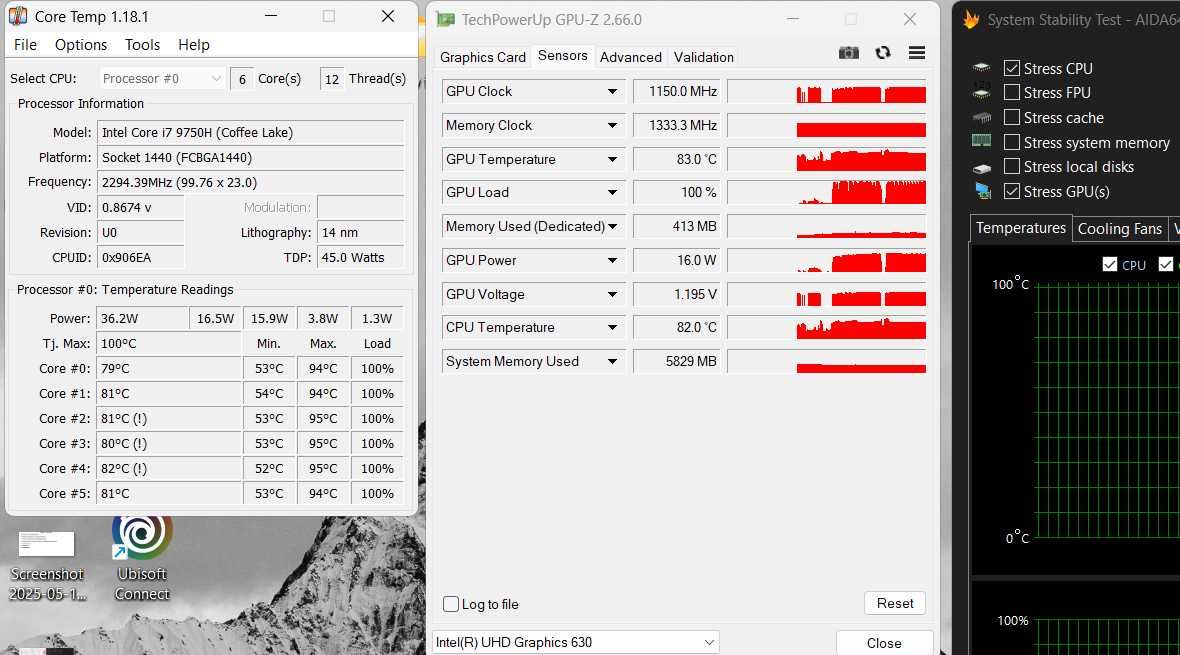1180x655 pixels.
Task: Open the GPU Load sensor dropdown
Action: (x=612, y=192)
